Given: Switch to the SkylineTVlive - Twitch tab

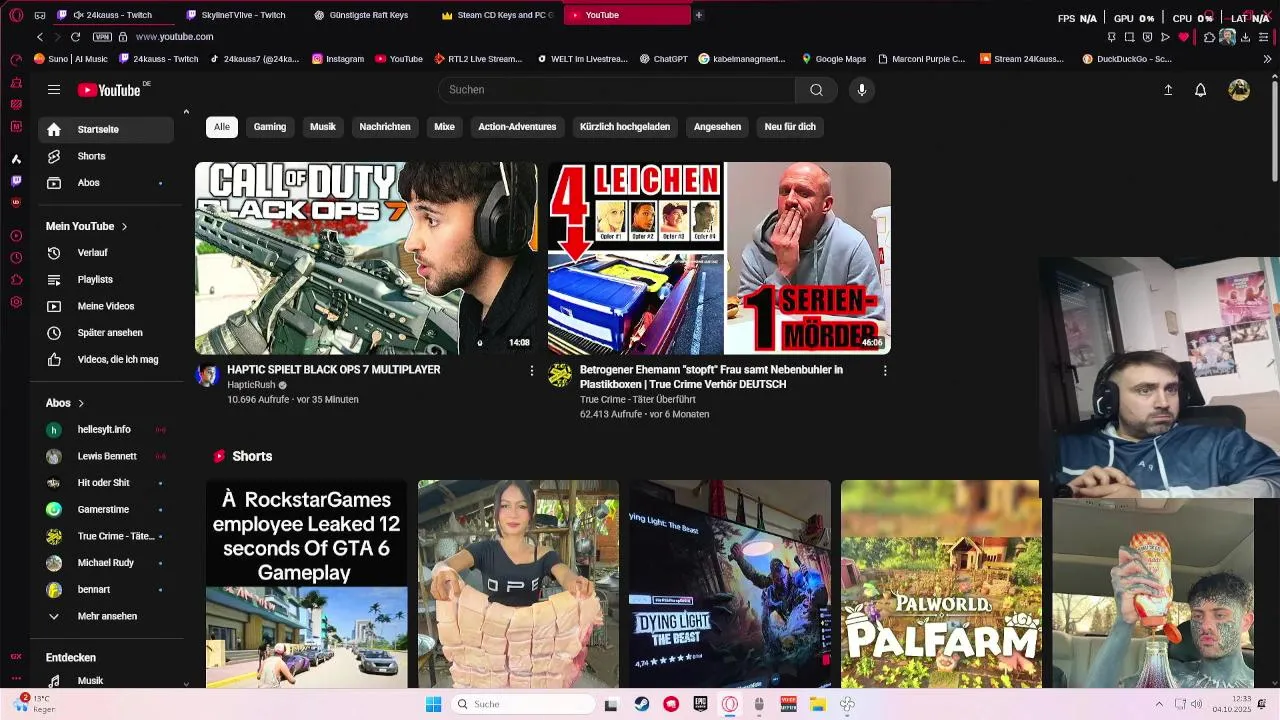Looking at the screenshot, I should coord(243,15).
